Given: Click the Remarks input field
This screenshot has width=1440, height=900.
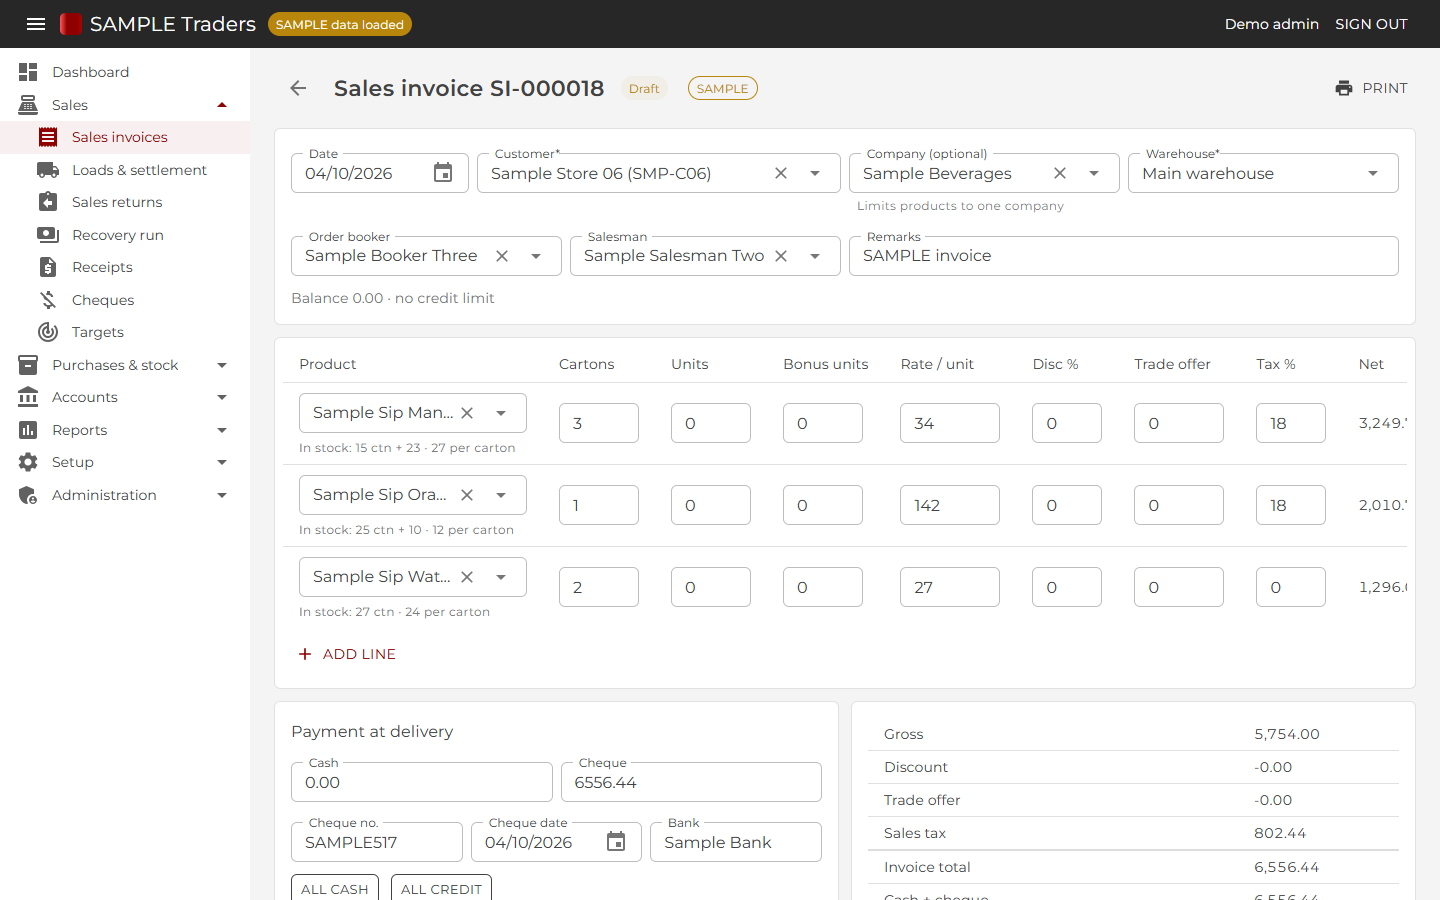Looking at the screenshot, I should (x=1123, y=256).
